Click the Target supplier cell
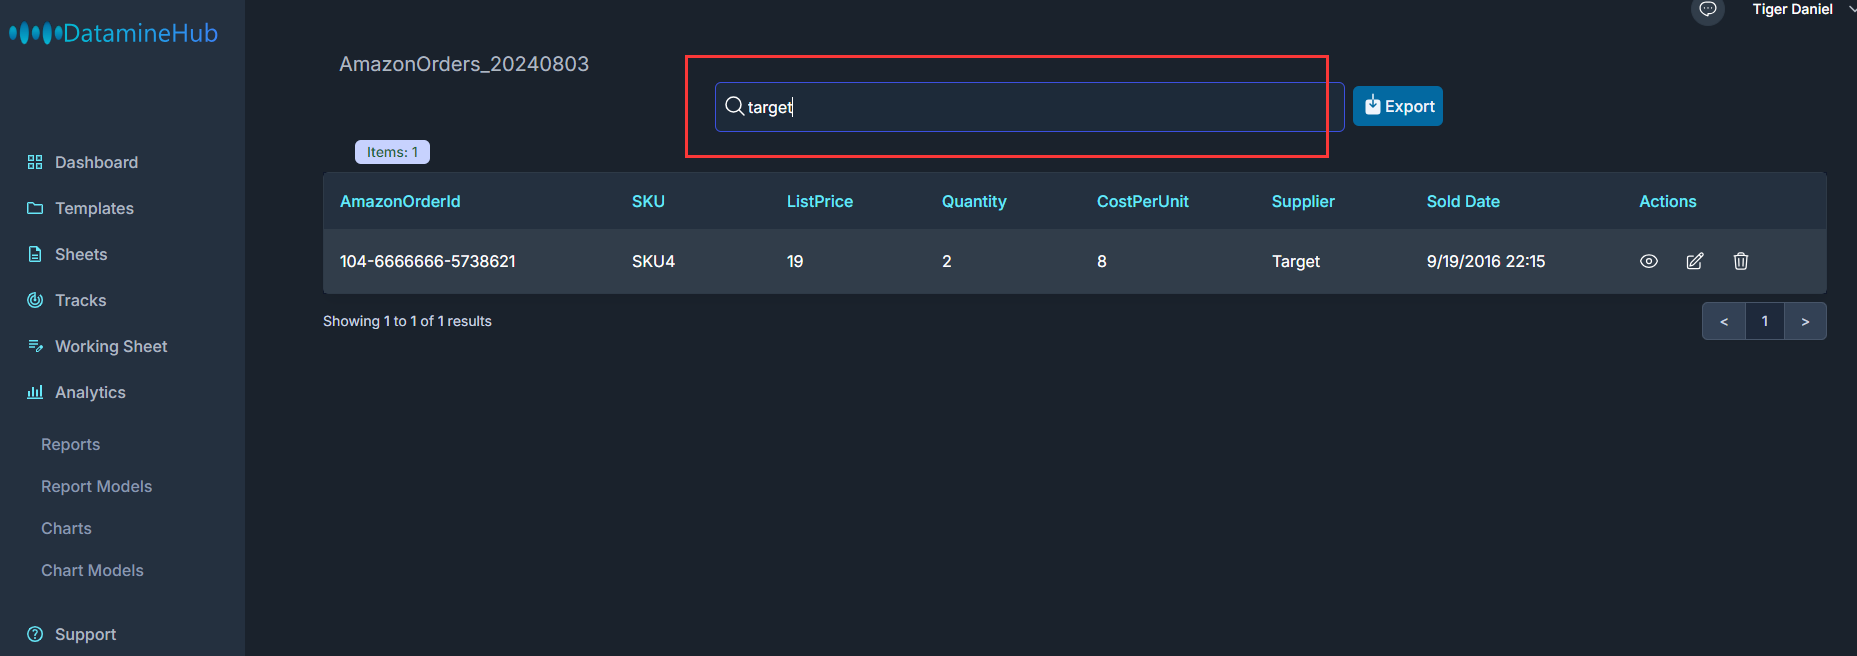The width and height of the screenshot is (1857, 656). click(1296, 261)
